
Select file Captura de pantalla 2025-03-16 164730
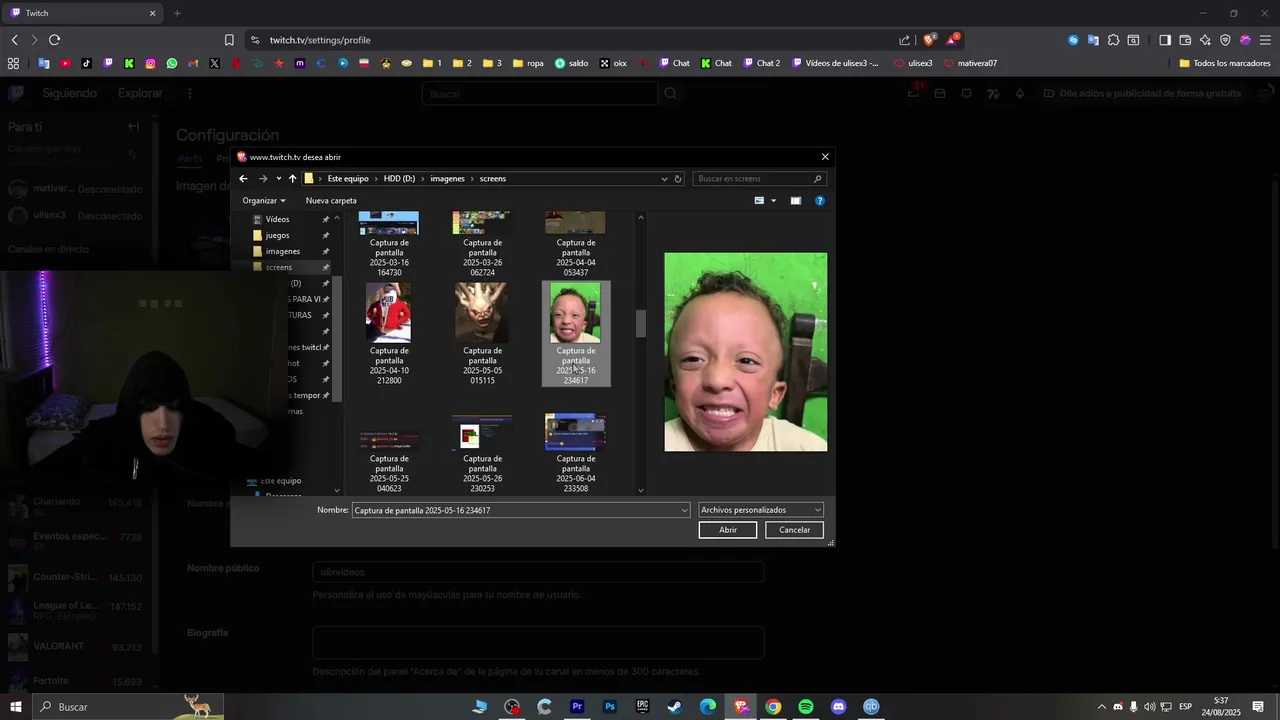click(389, 245)
